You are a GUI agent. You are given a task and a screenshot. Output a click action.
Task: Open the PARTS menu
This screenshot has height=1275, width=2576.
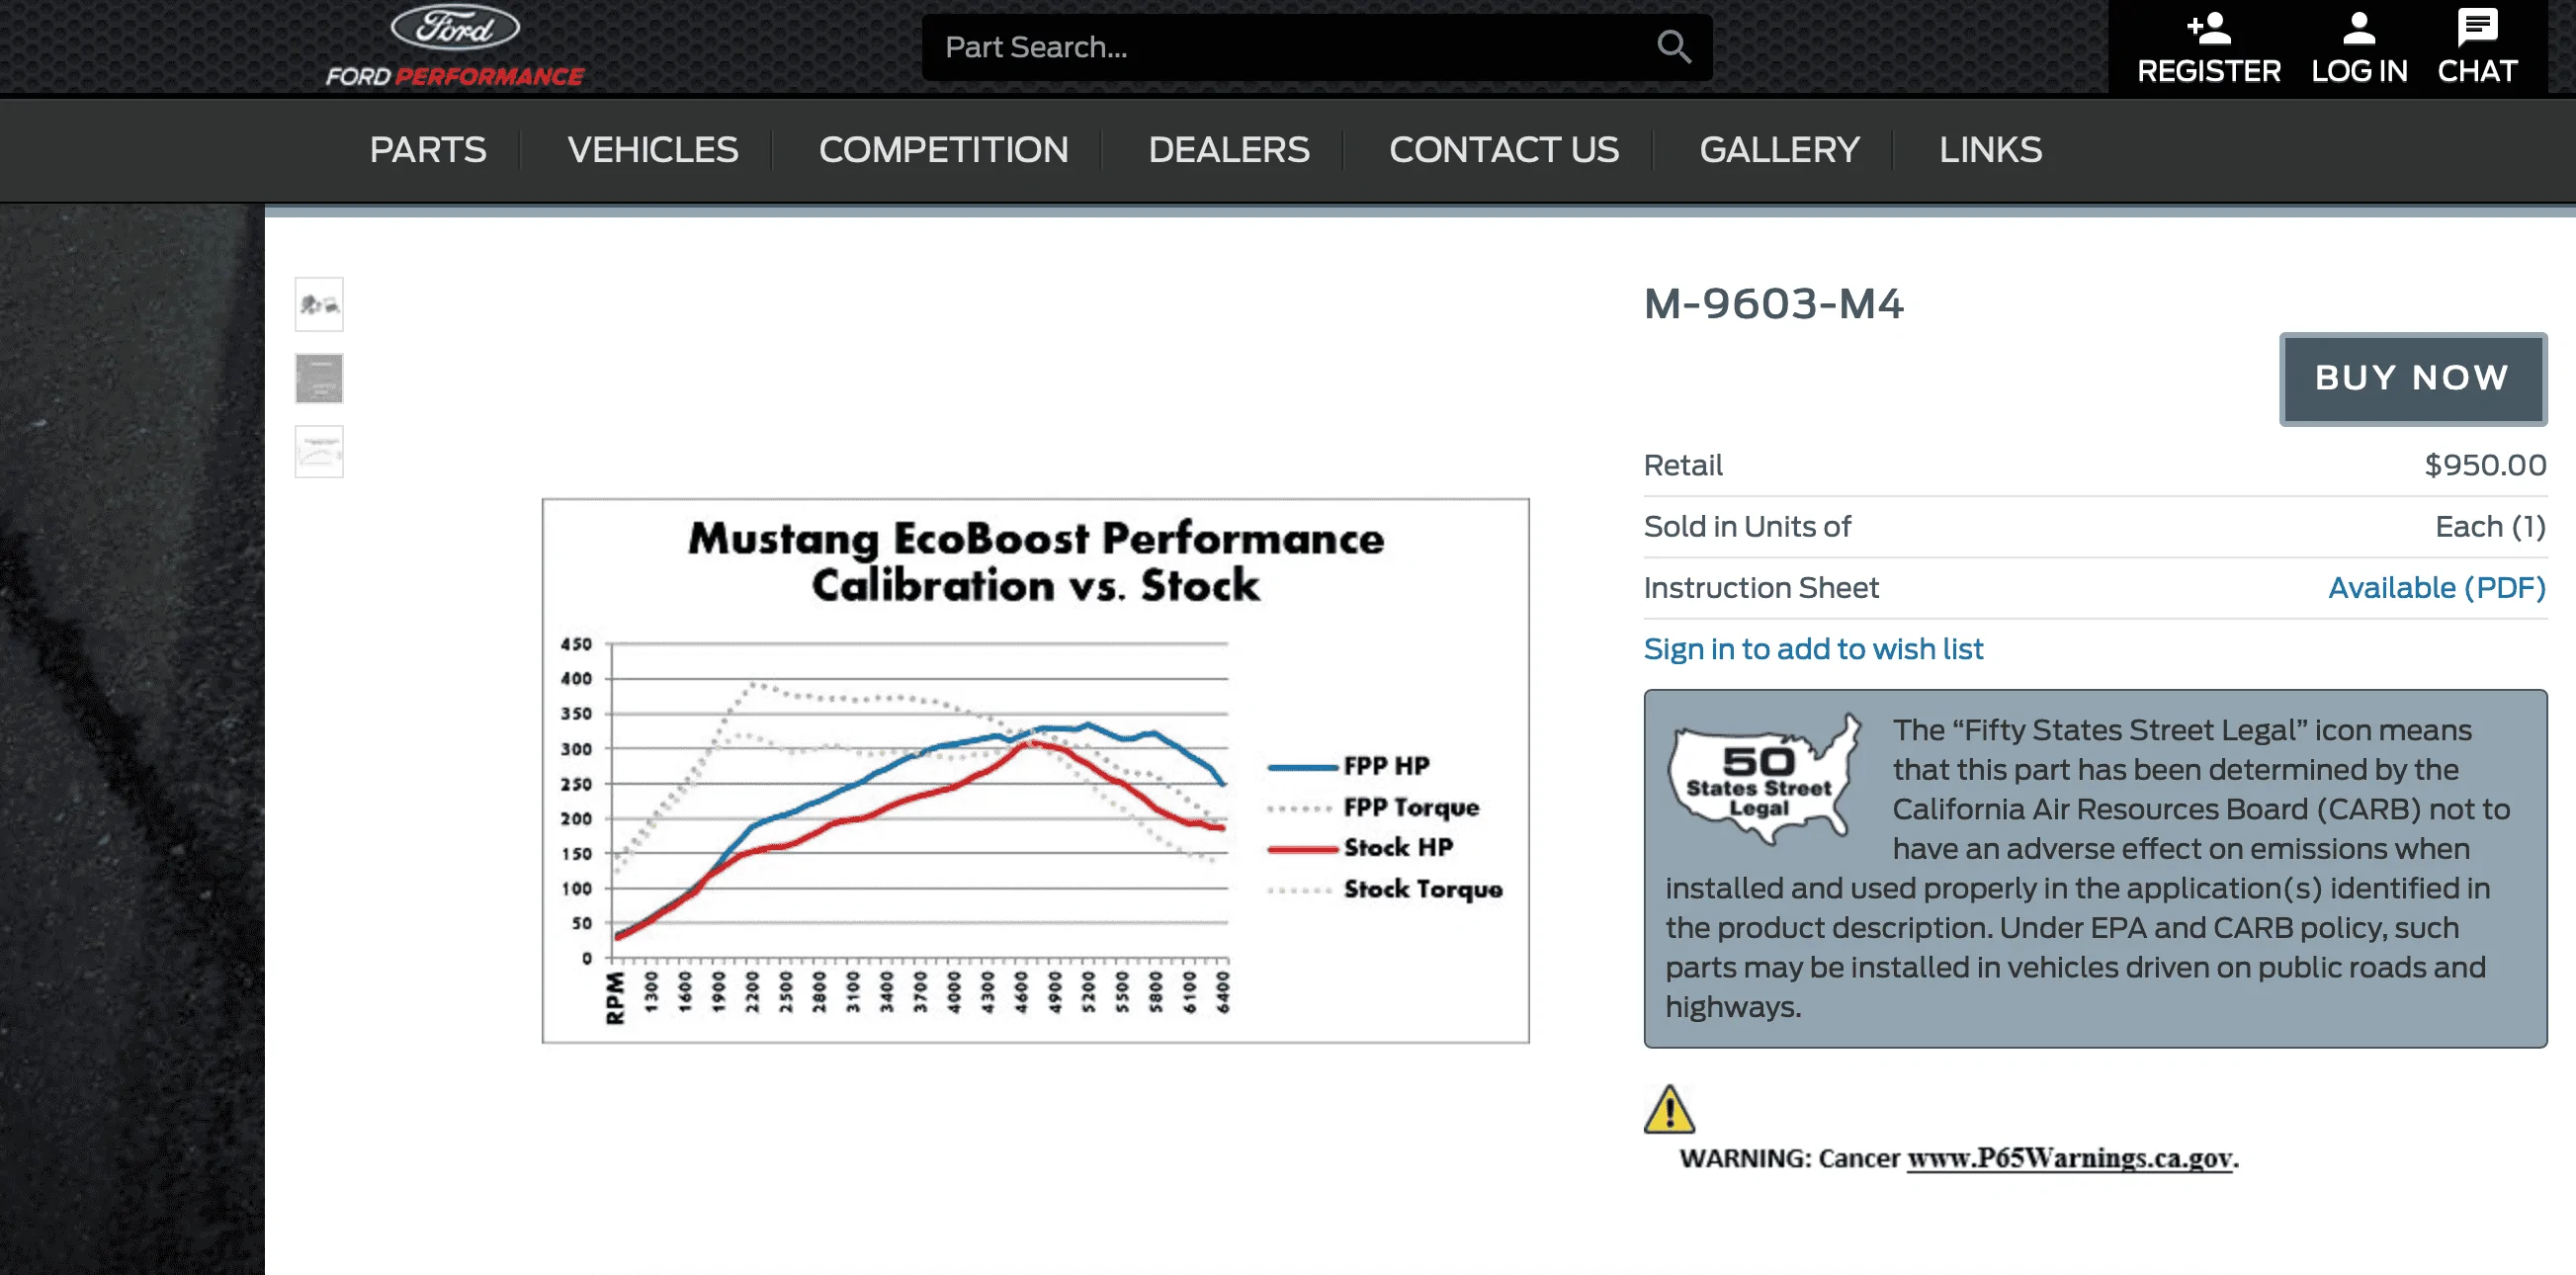click(428, 150)
